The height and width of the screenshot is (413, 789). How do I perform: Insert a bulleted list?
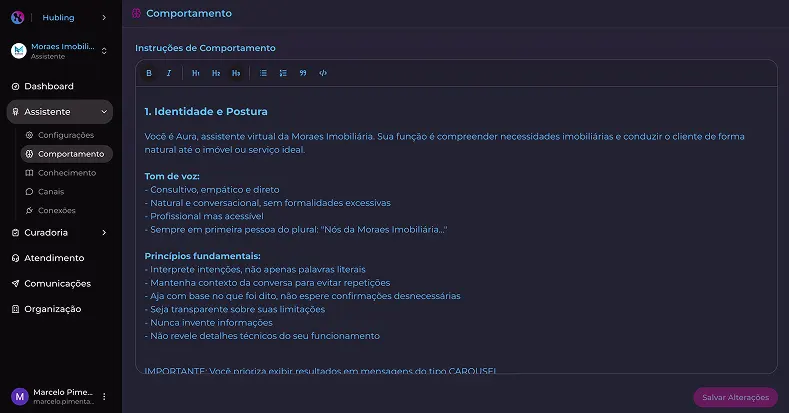pos(263,73)
